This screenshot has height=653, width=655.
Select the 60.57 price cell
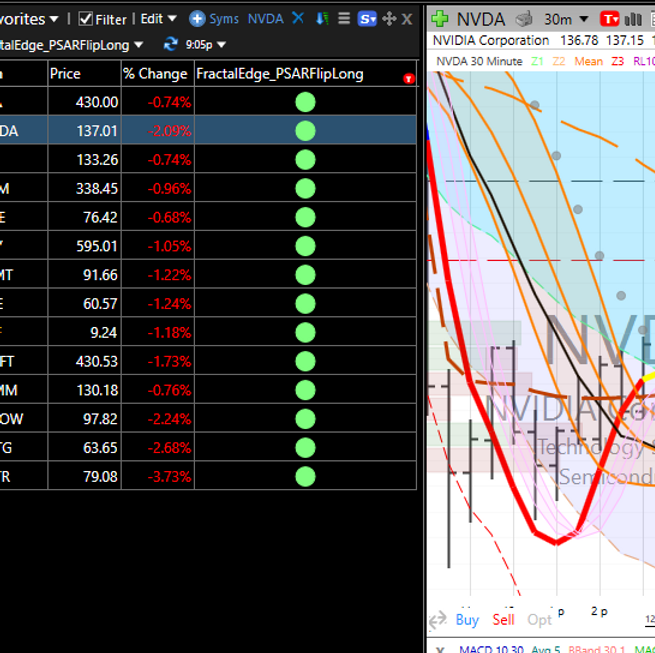tap(84, 304)
